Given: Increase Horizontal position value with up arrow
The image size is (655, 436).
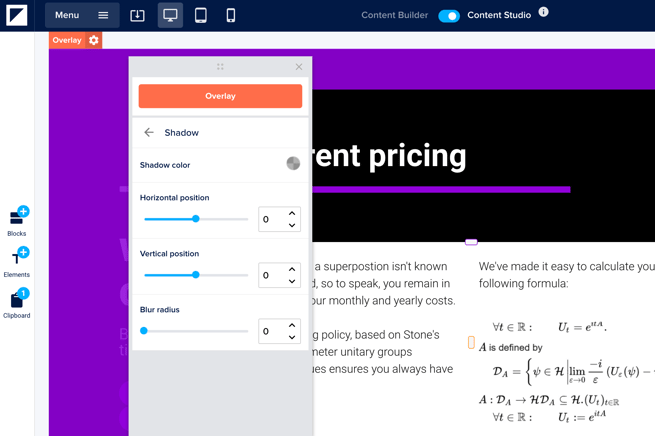Looking at the screenshot, I should tap(292, 213).
